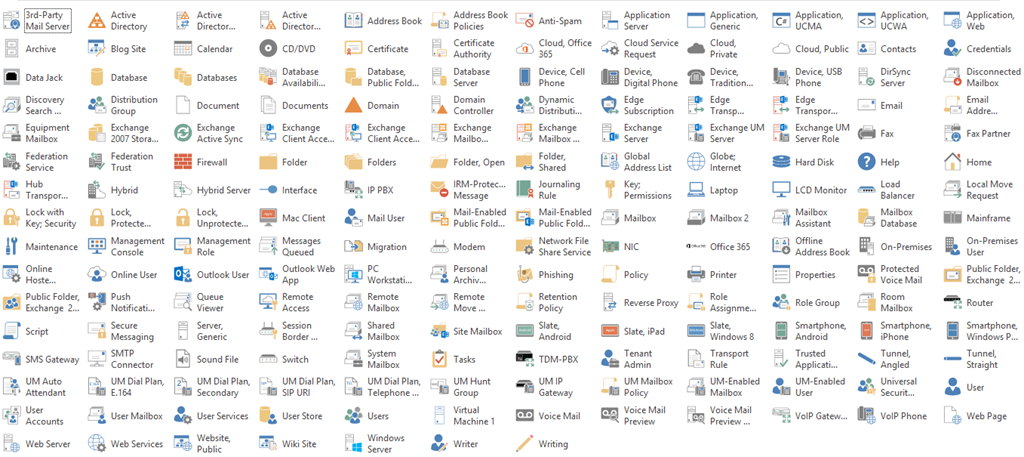Choose the Protected Voice Mail shape
1024x457 pixels.
pyautogui.click(x=867, y=275)
